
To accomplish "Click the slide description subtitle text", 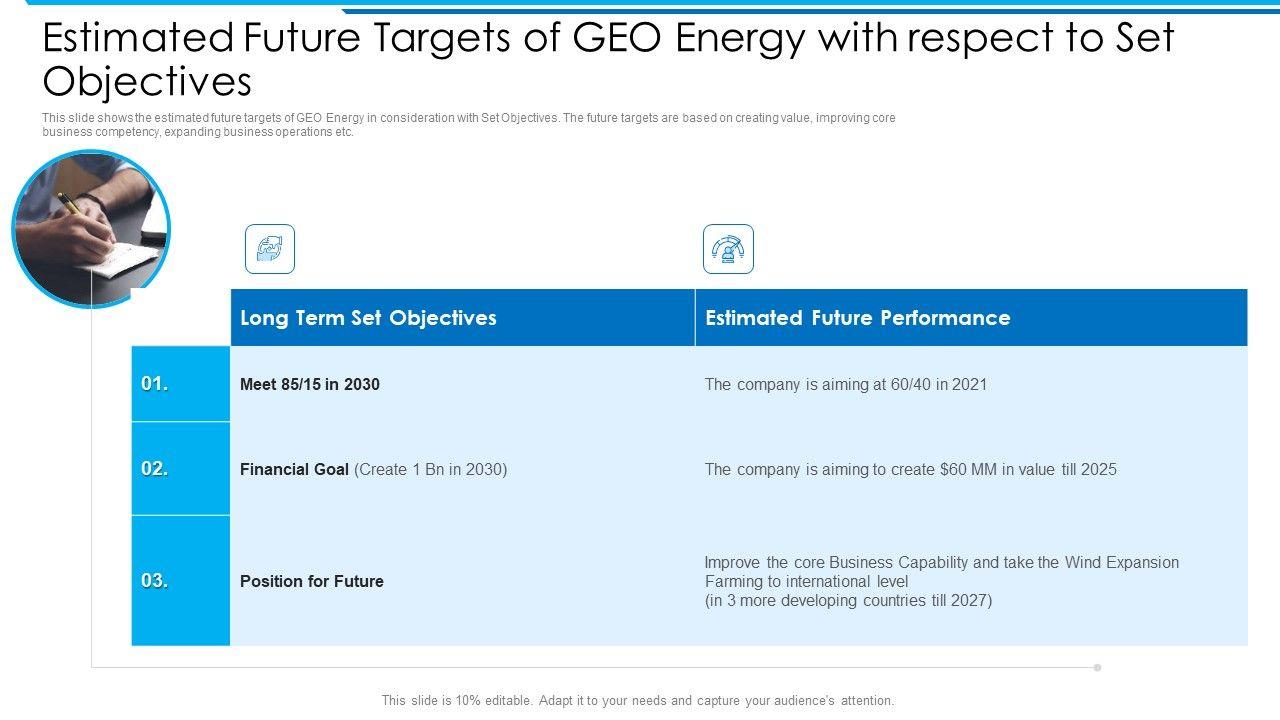I will click(x=468, y=125).
